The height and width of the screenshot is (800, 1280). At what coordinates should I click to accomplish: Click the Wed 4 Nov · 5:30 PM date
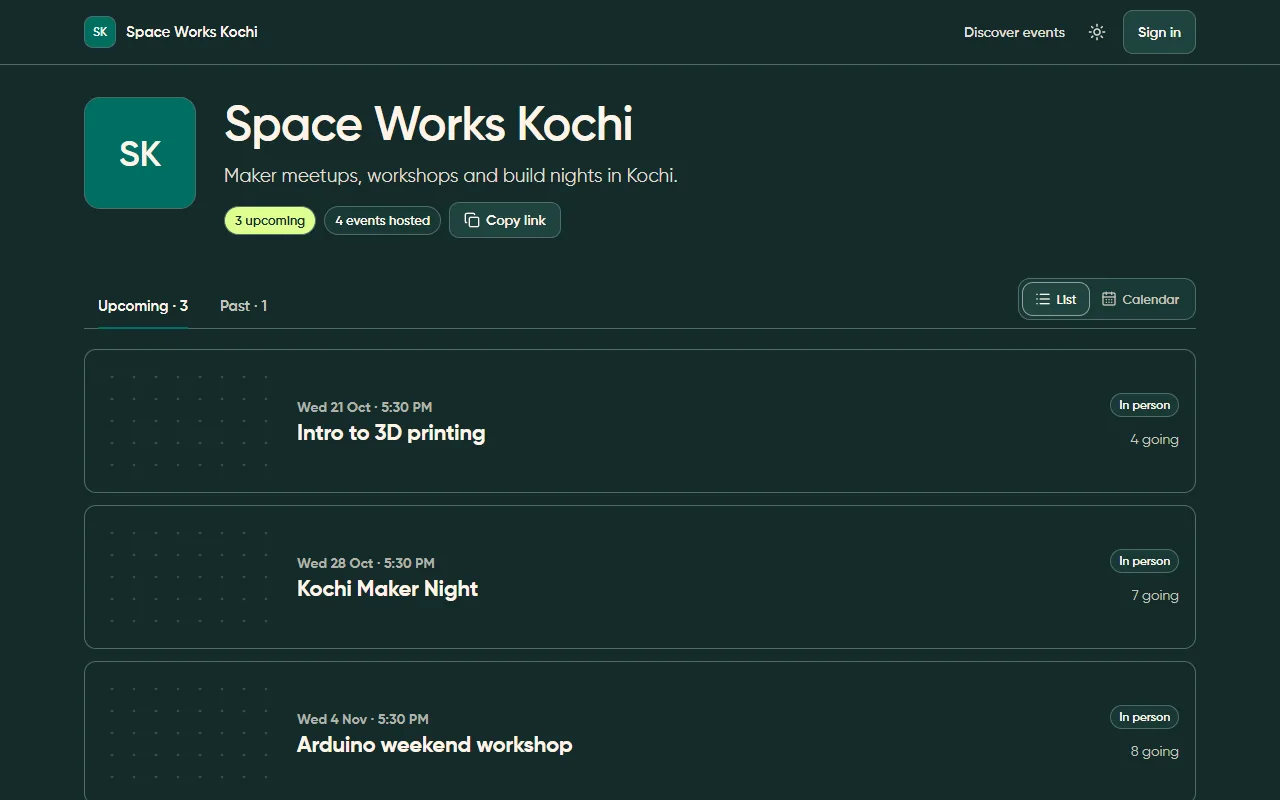pyautogui.click(x=363, y=719)
